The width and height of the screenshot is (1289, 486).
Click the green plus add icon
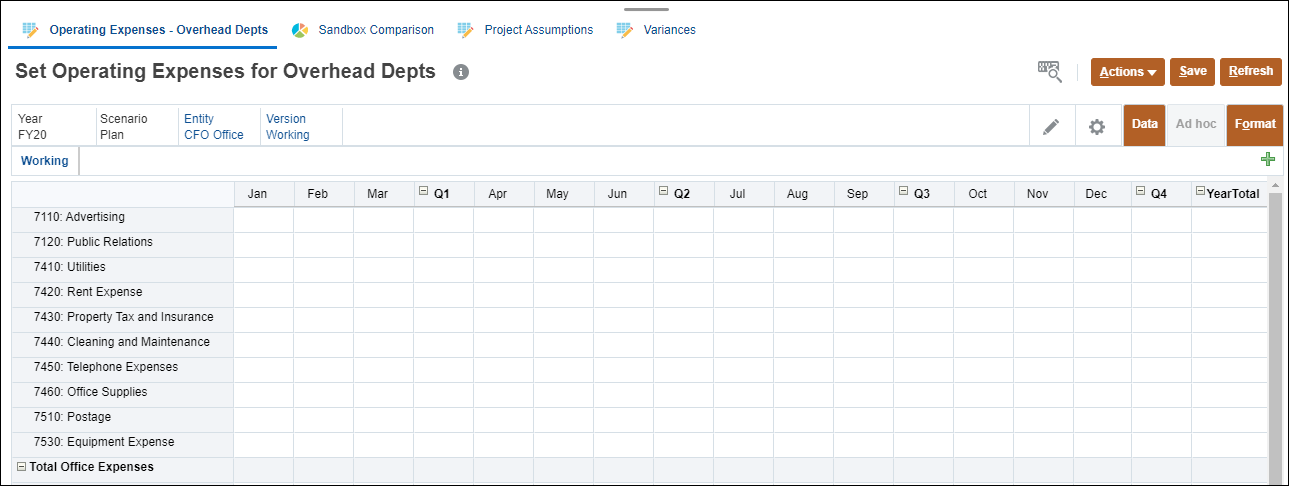[x=1268, y=159]
